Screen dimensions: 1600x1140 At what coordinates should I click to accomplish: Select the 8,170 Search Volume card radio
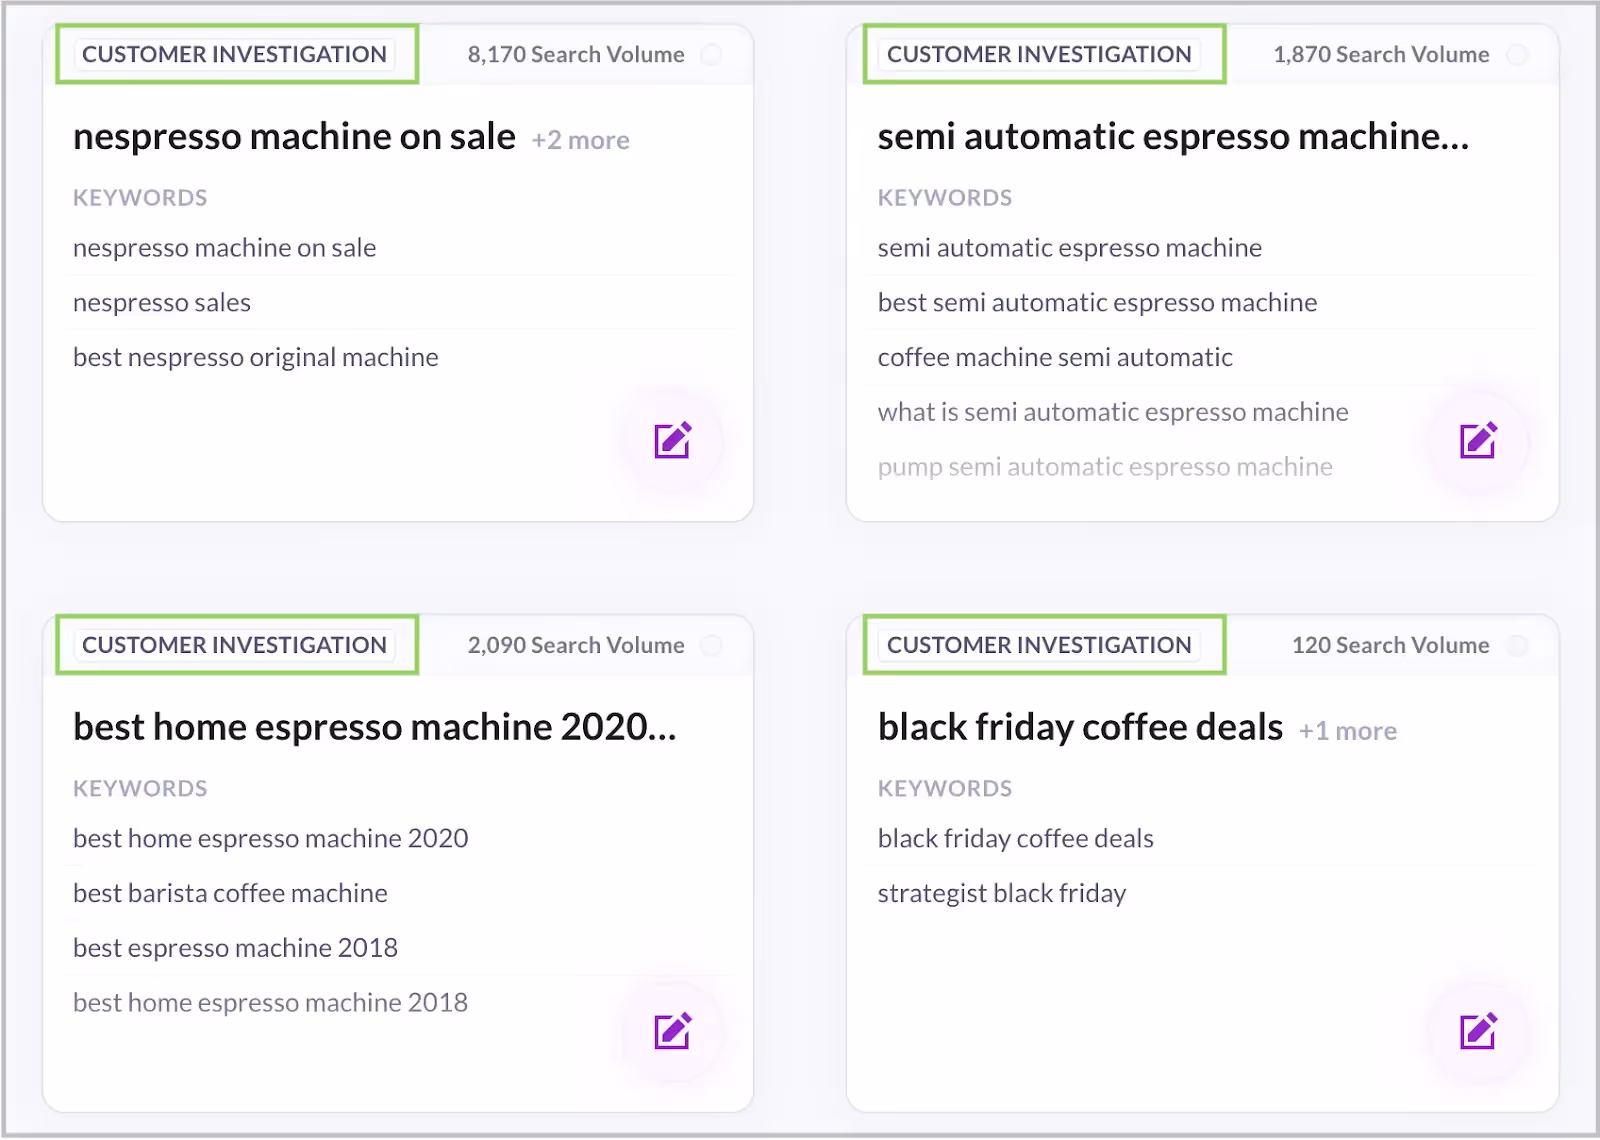pos(712,54)
